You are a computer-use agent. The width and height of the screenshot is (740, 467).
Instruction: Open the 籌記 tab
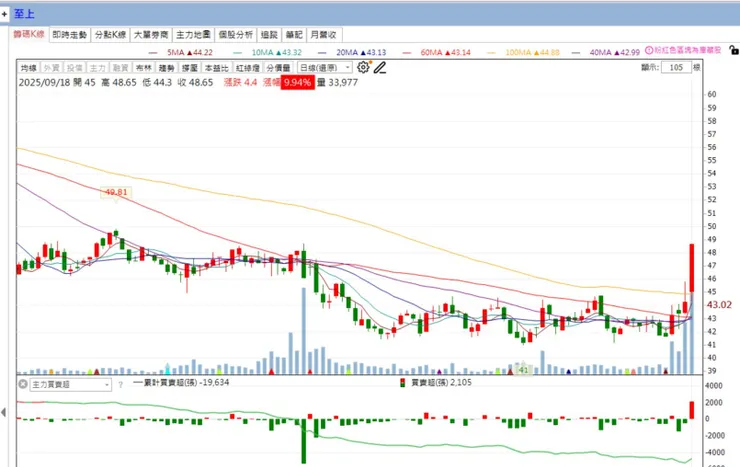[x=294, y=35]
